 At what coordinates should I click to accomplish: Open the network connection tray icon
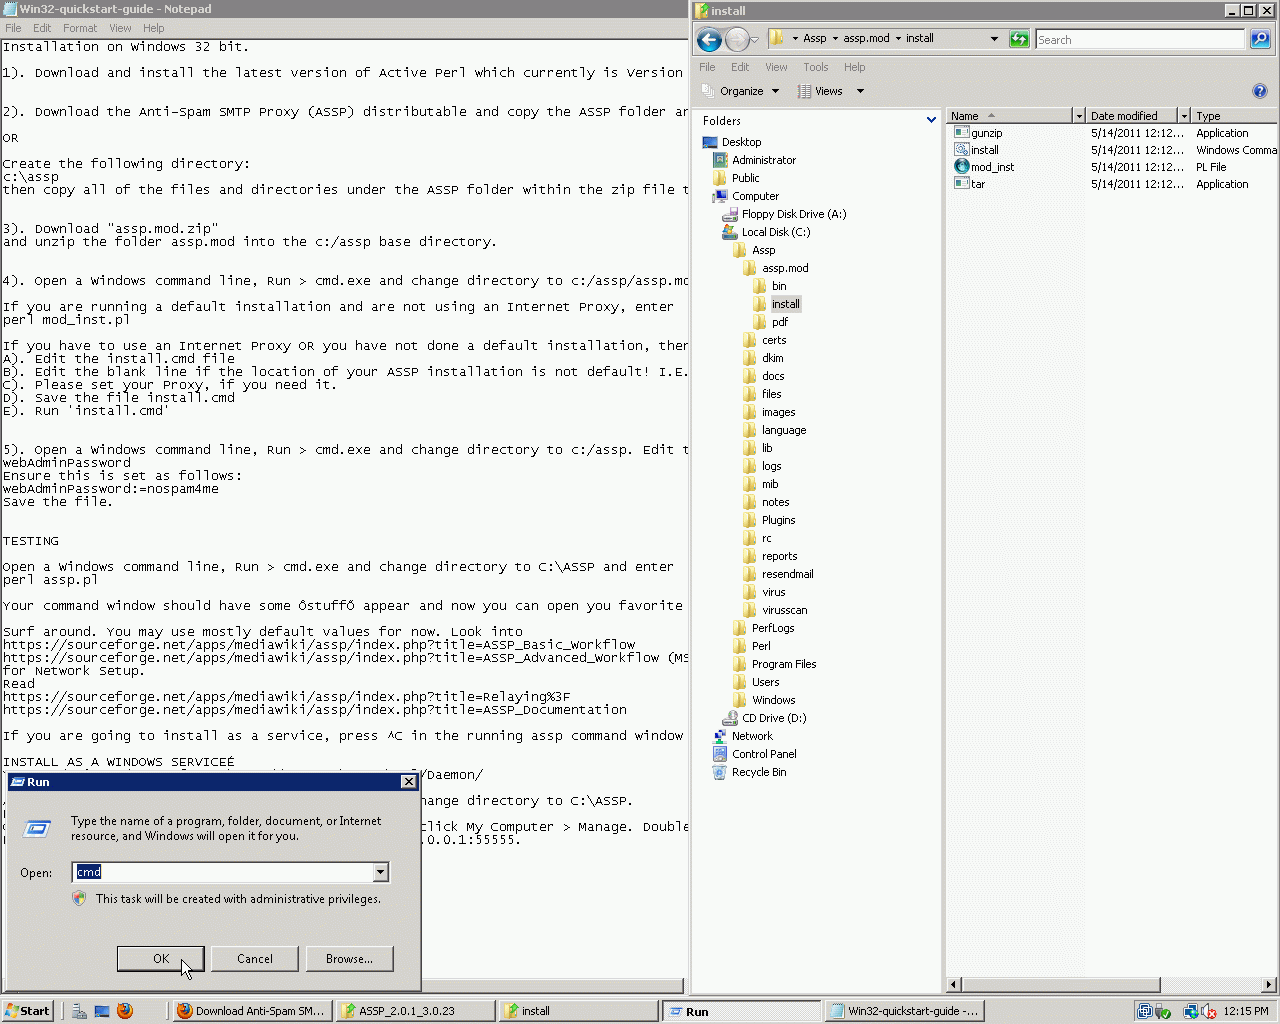1191,1011
